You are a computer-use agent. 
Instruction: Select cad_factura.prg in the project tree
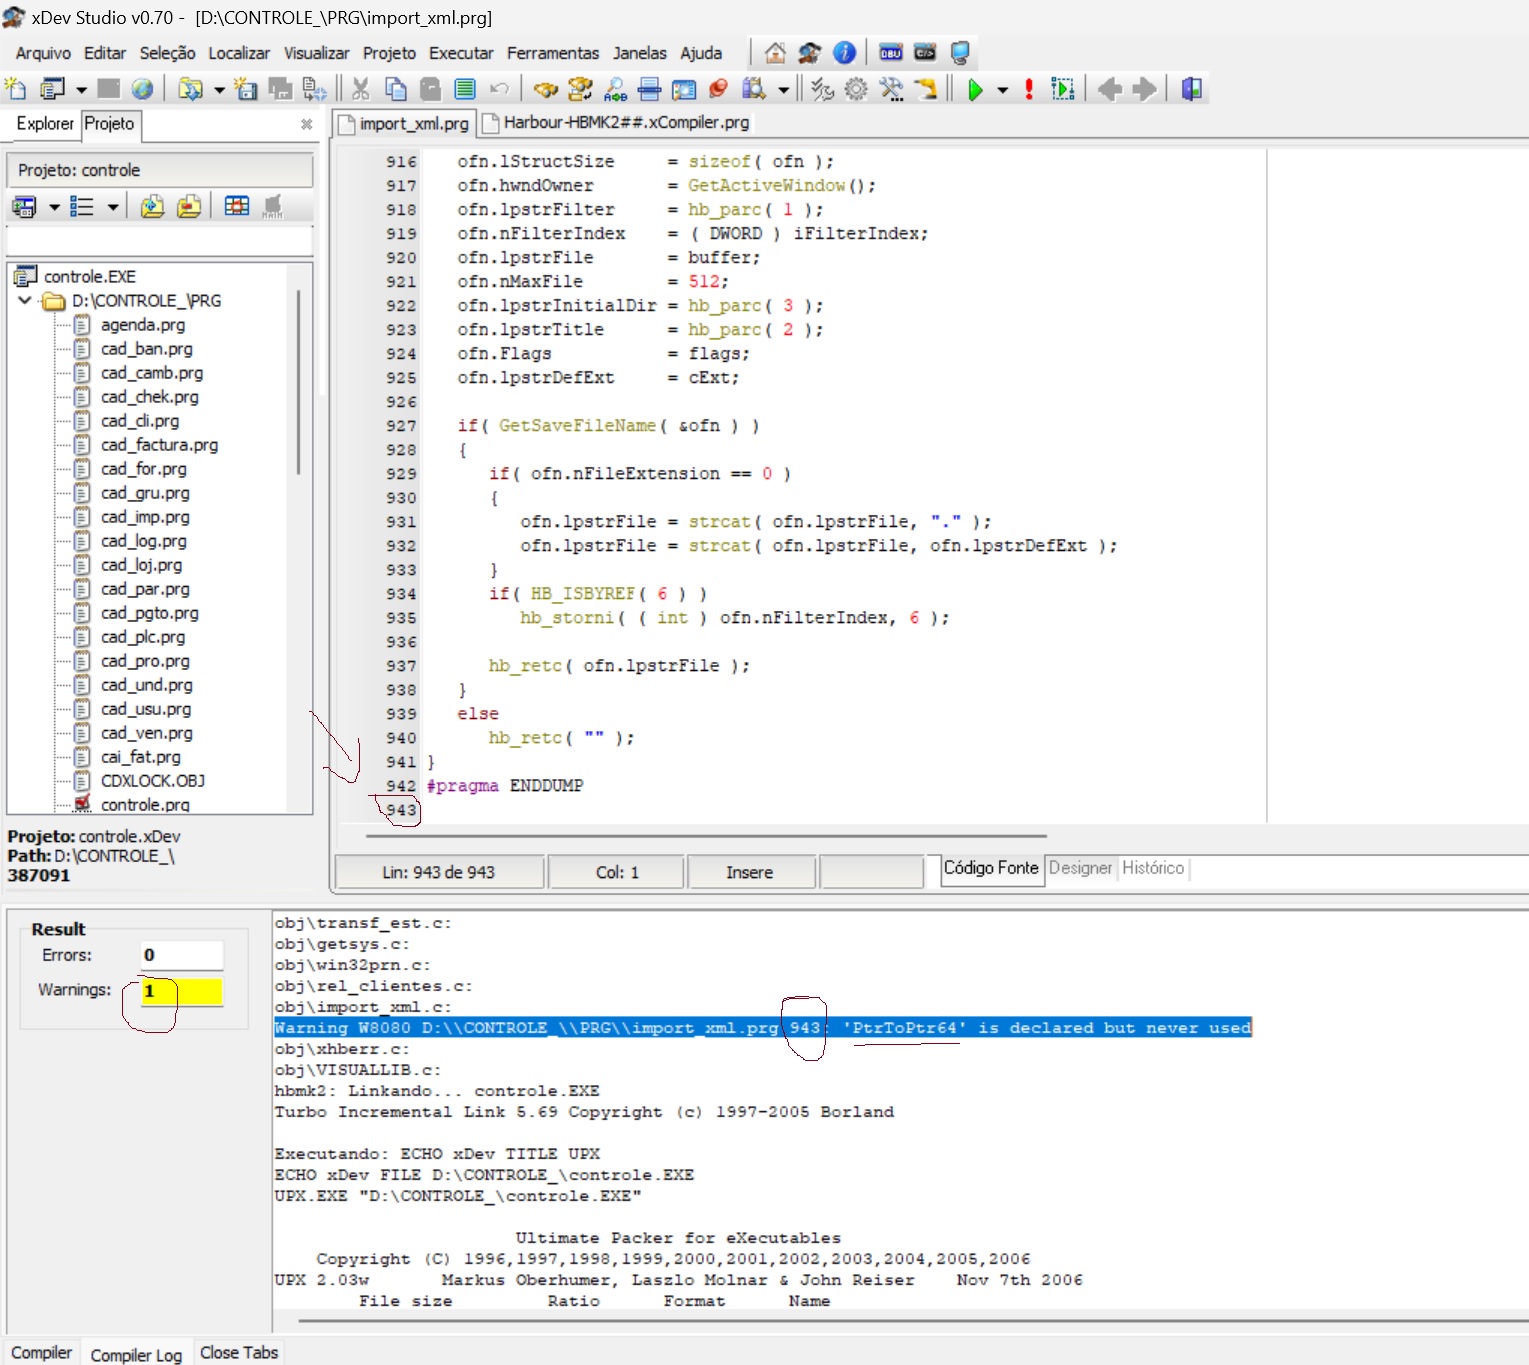[x=159, y=445]
